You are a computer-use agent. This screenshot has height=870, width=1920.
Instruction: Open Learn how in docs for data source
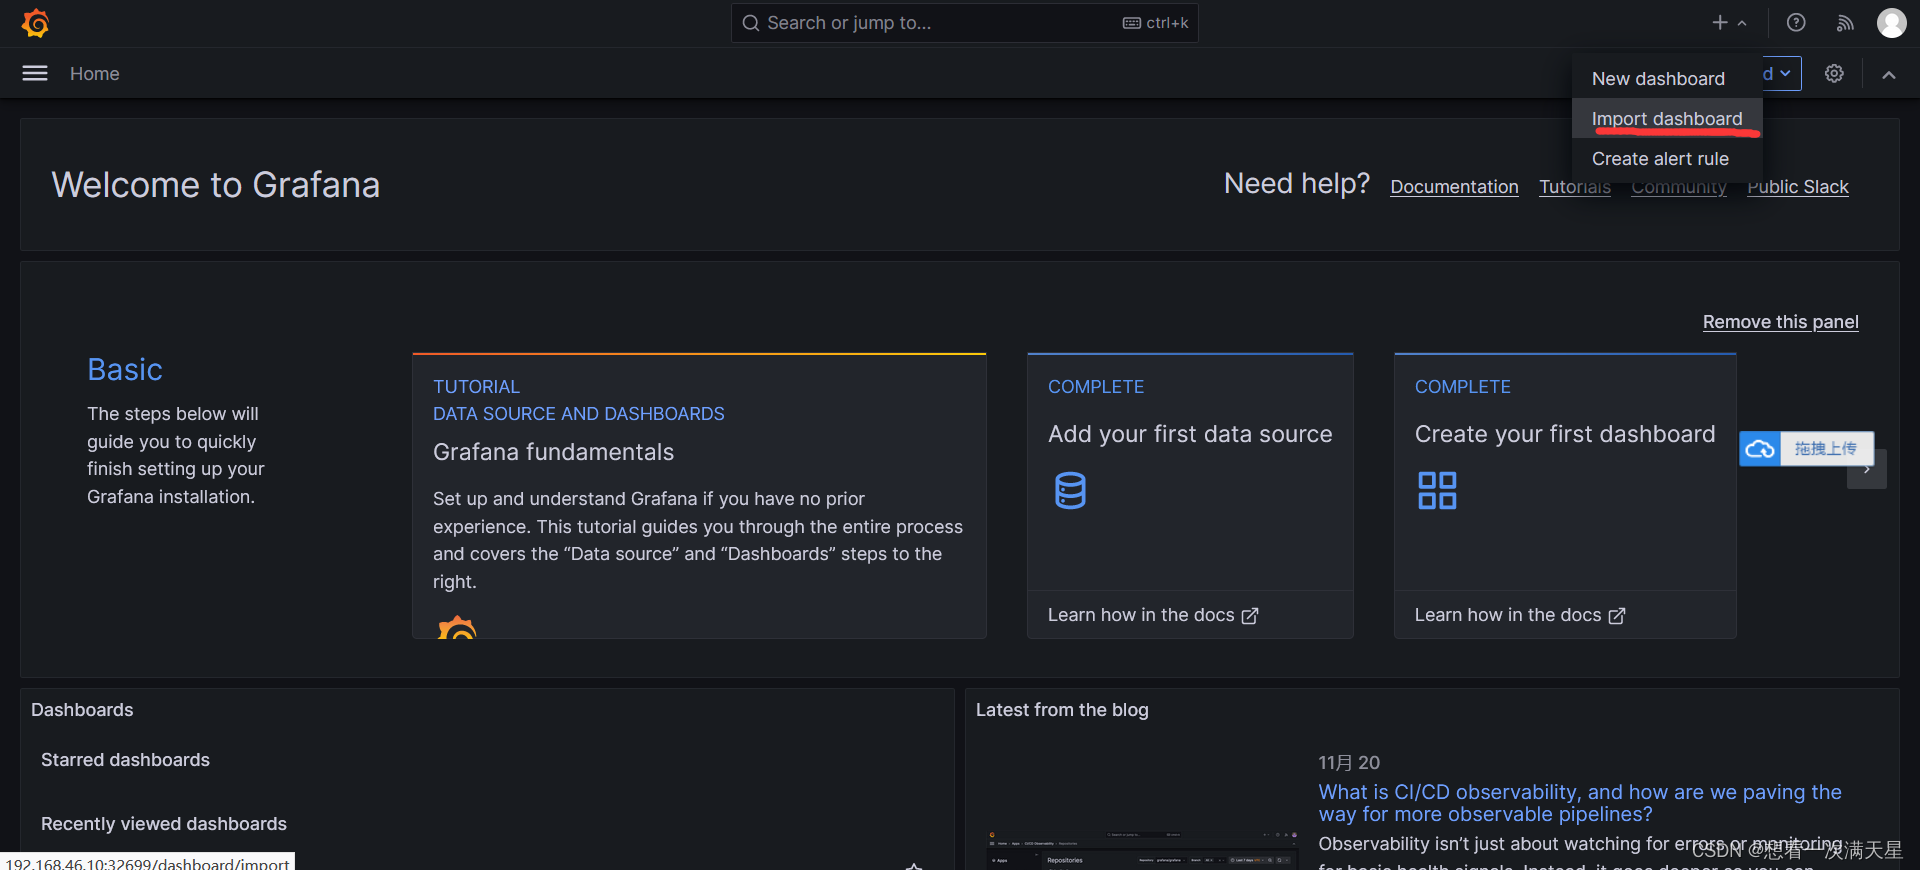pos(1153,615)
